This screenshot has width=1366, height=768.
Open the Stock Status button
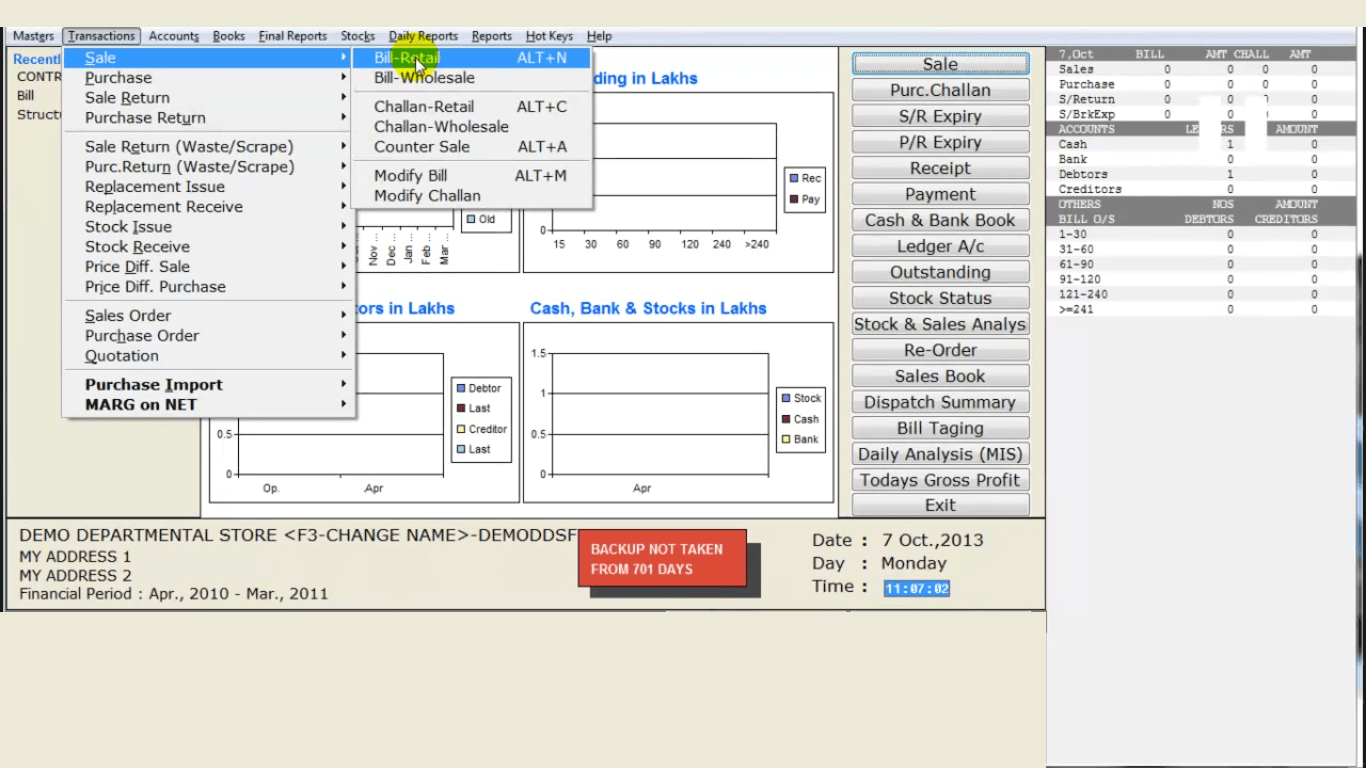pyautogui.click(x=940, y=298)
